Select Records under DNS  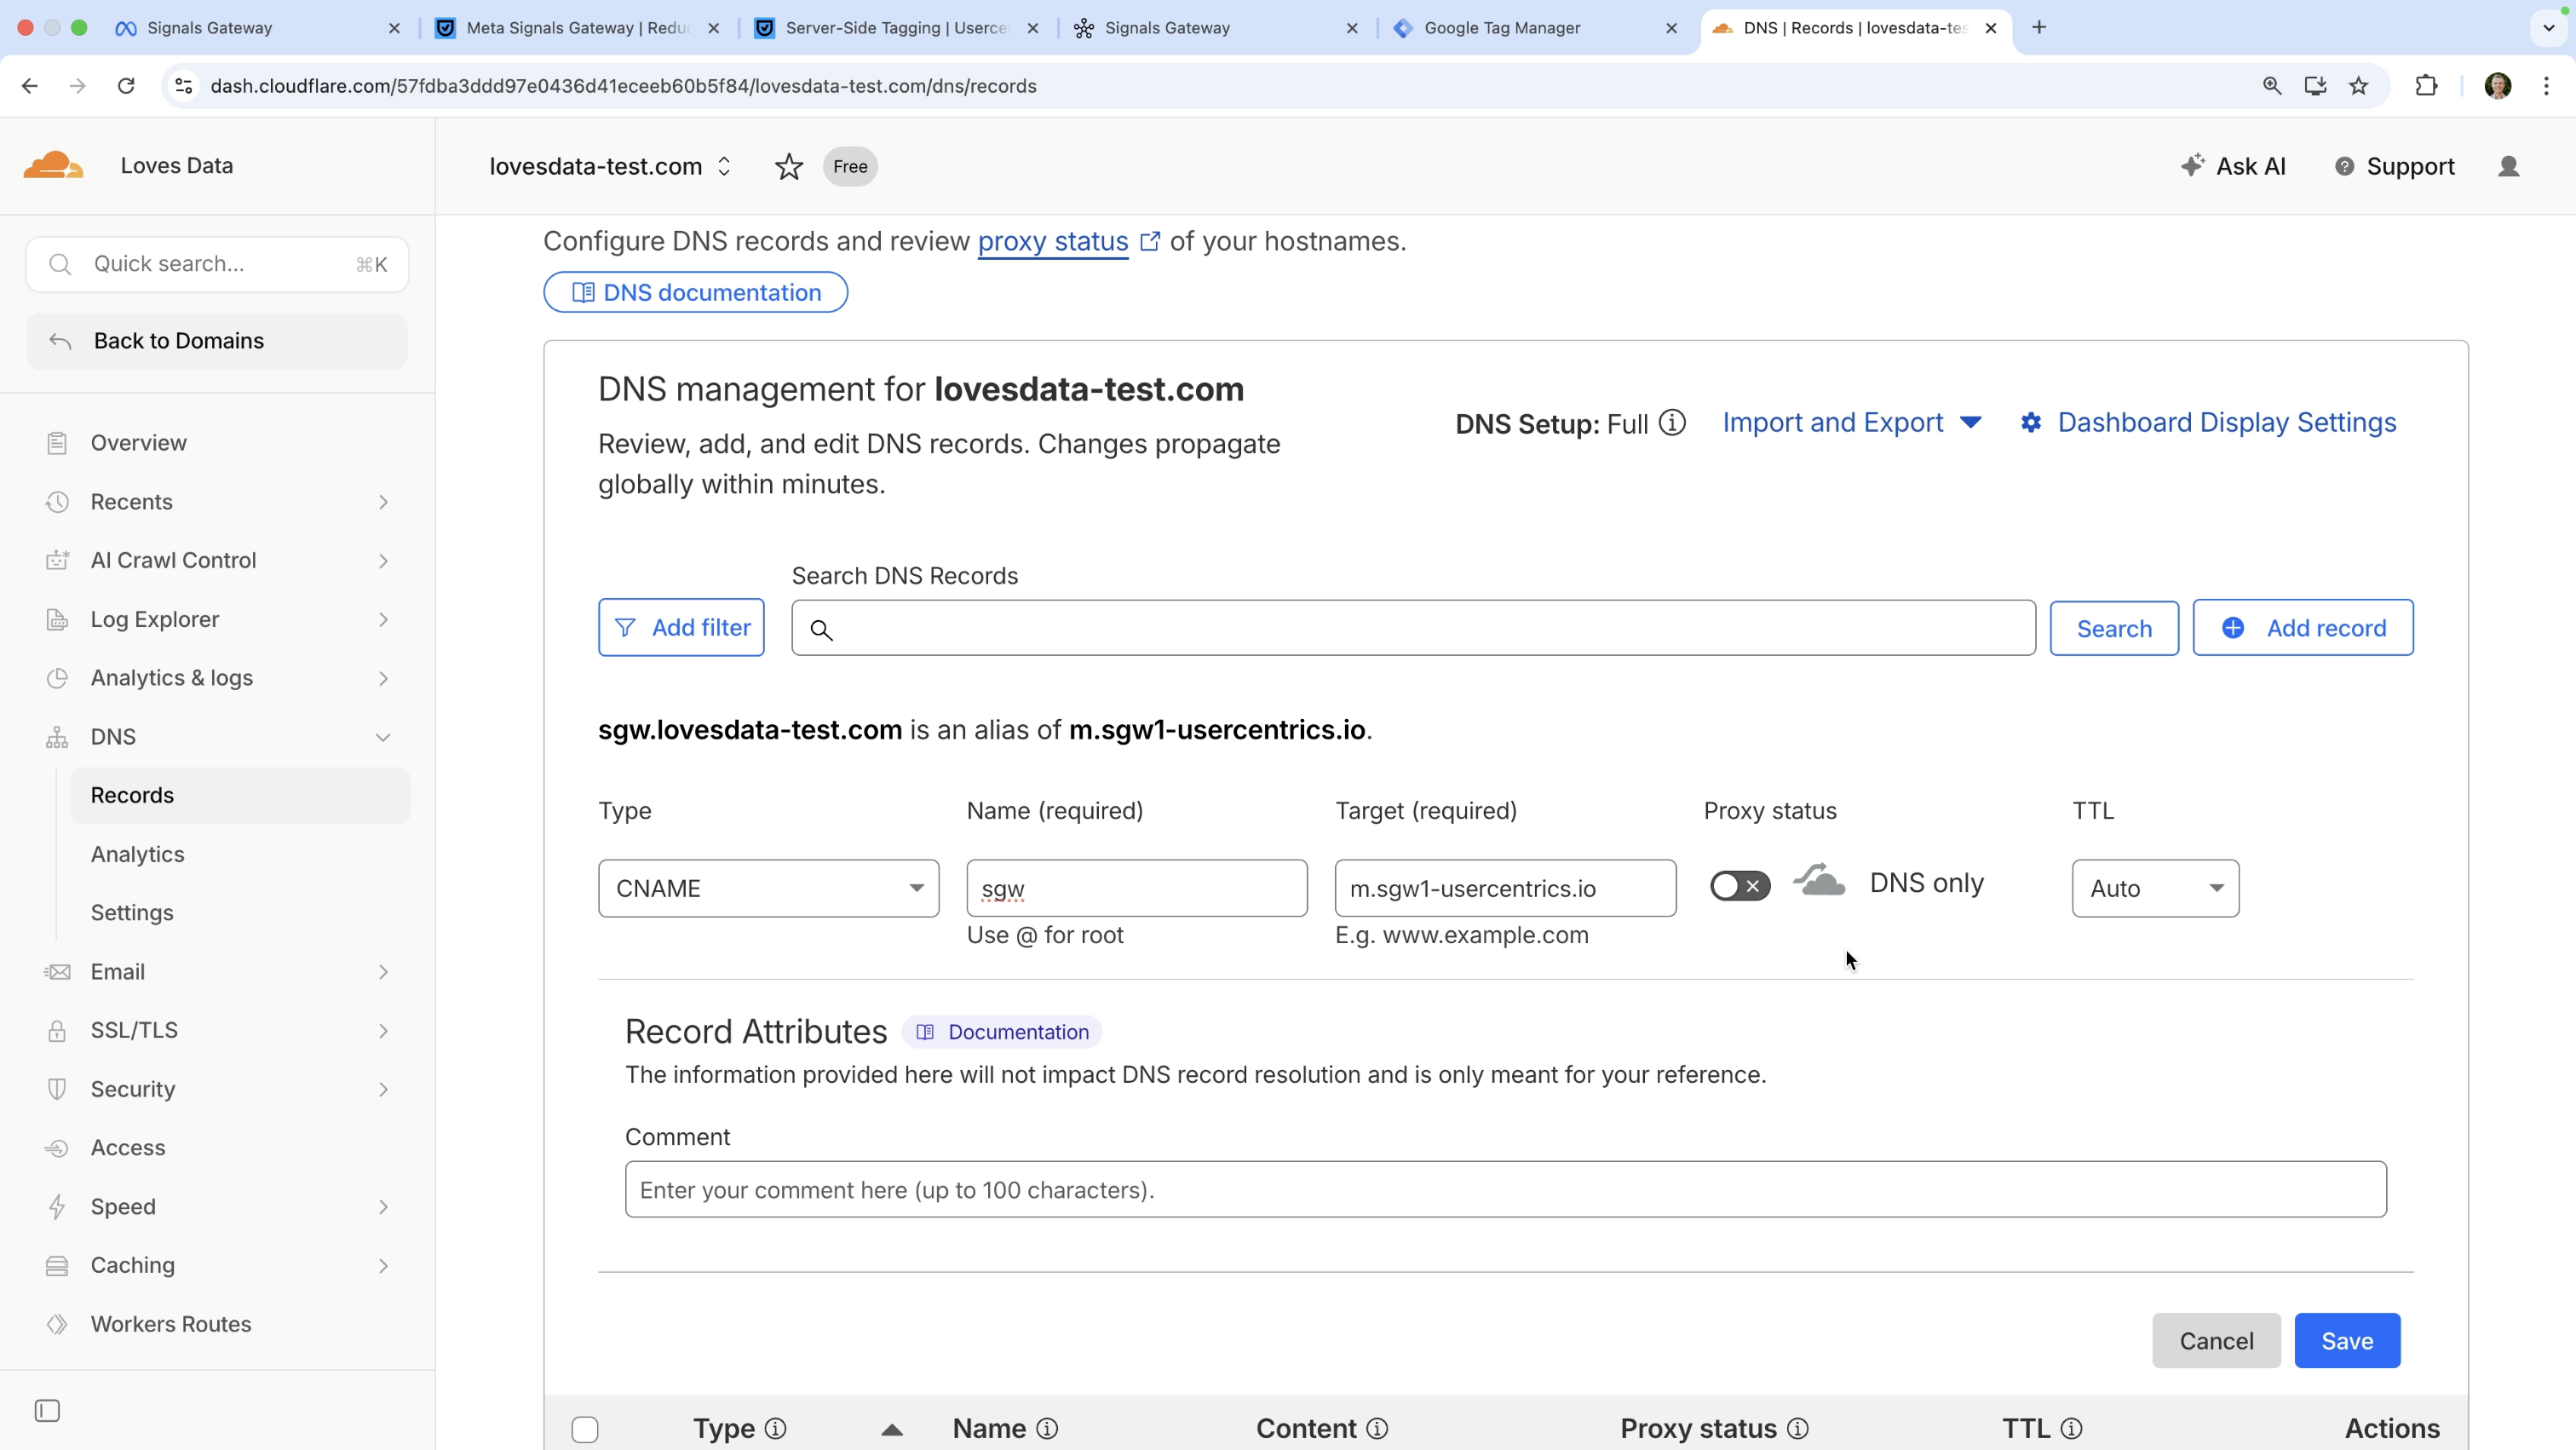pyautogui.click(x=240, y=795)
